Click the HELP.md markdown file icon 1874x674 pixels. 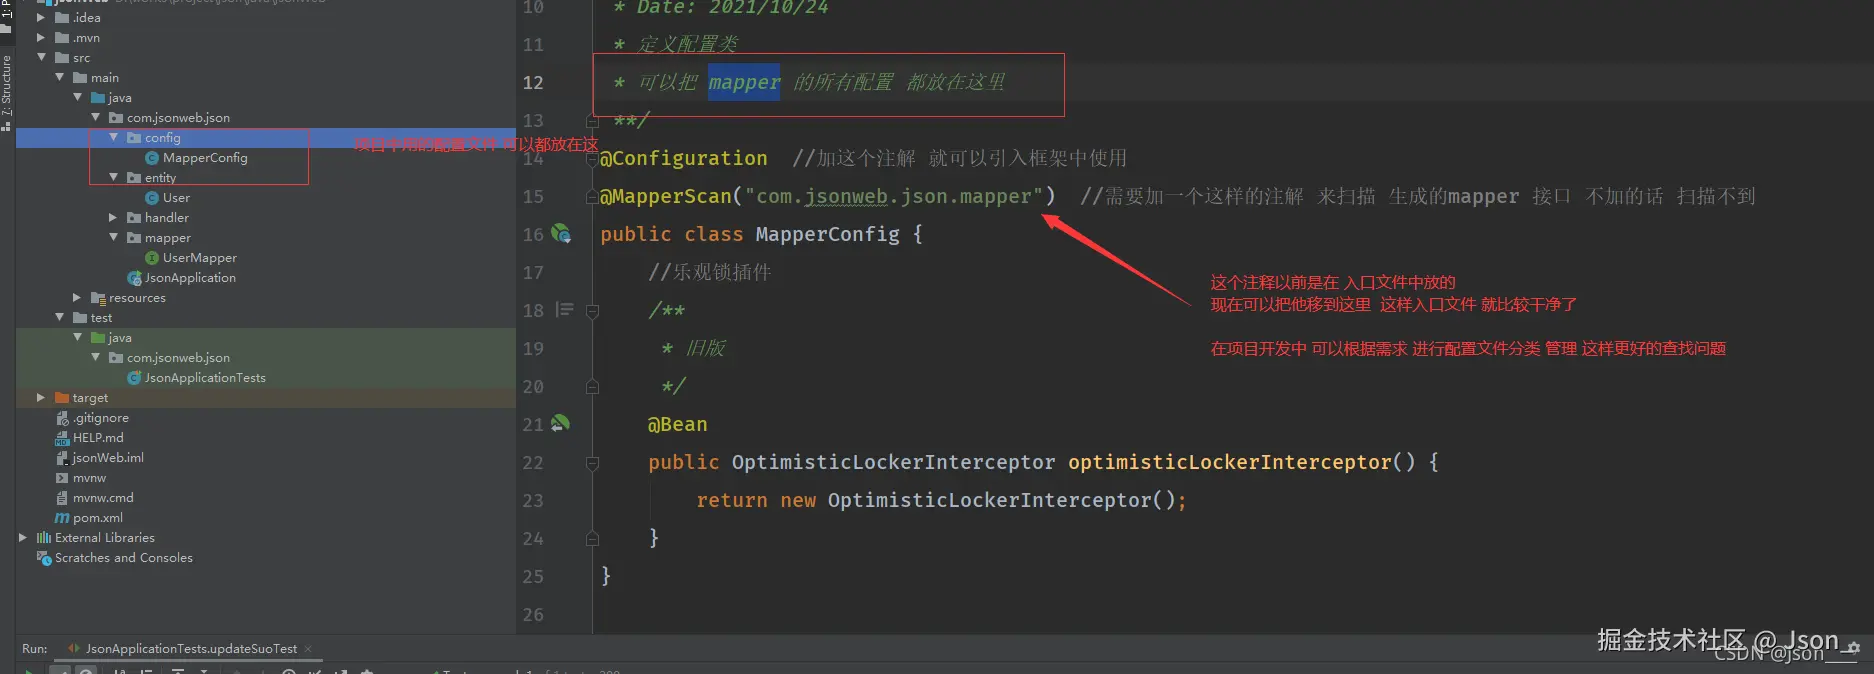(62, 438)
